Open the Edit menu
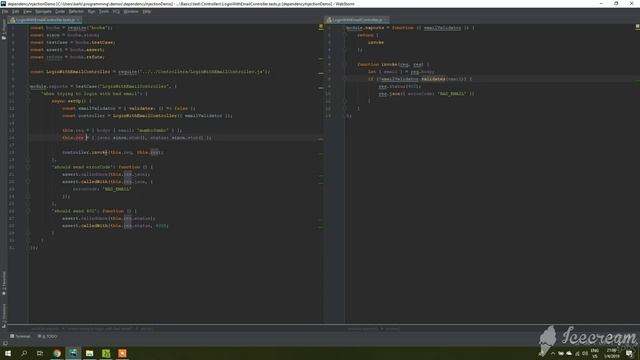The image size is (640, 360). (x=16, y=11)
